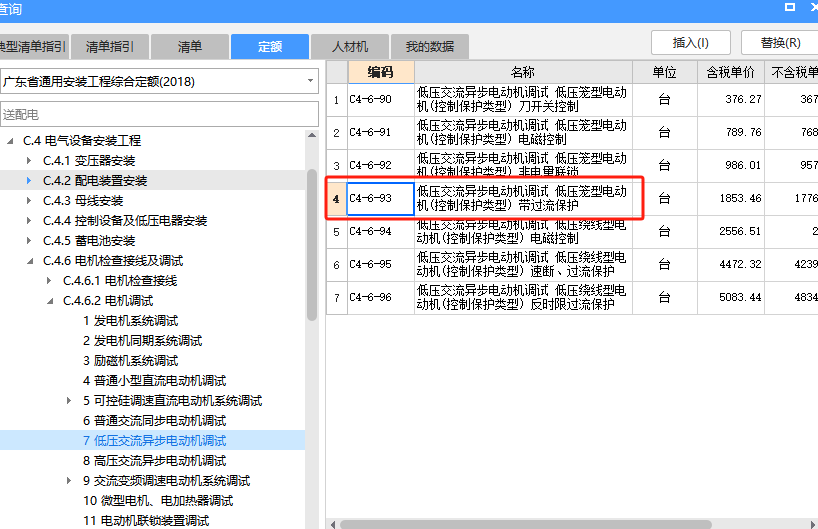The width and height of the screenshot is (818, 529).
Task: Select code cell C4-6-94
Action: click(x=381, y=231)
